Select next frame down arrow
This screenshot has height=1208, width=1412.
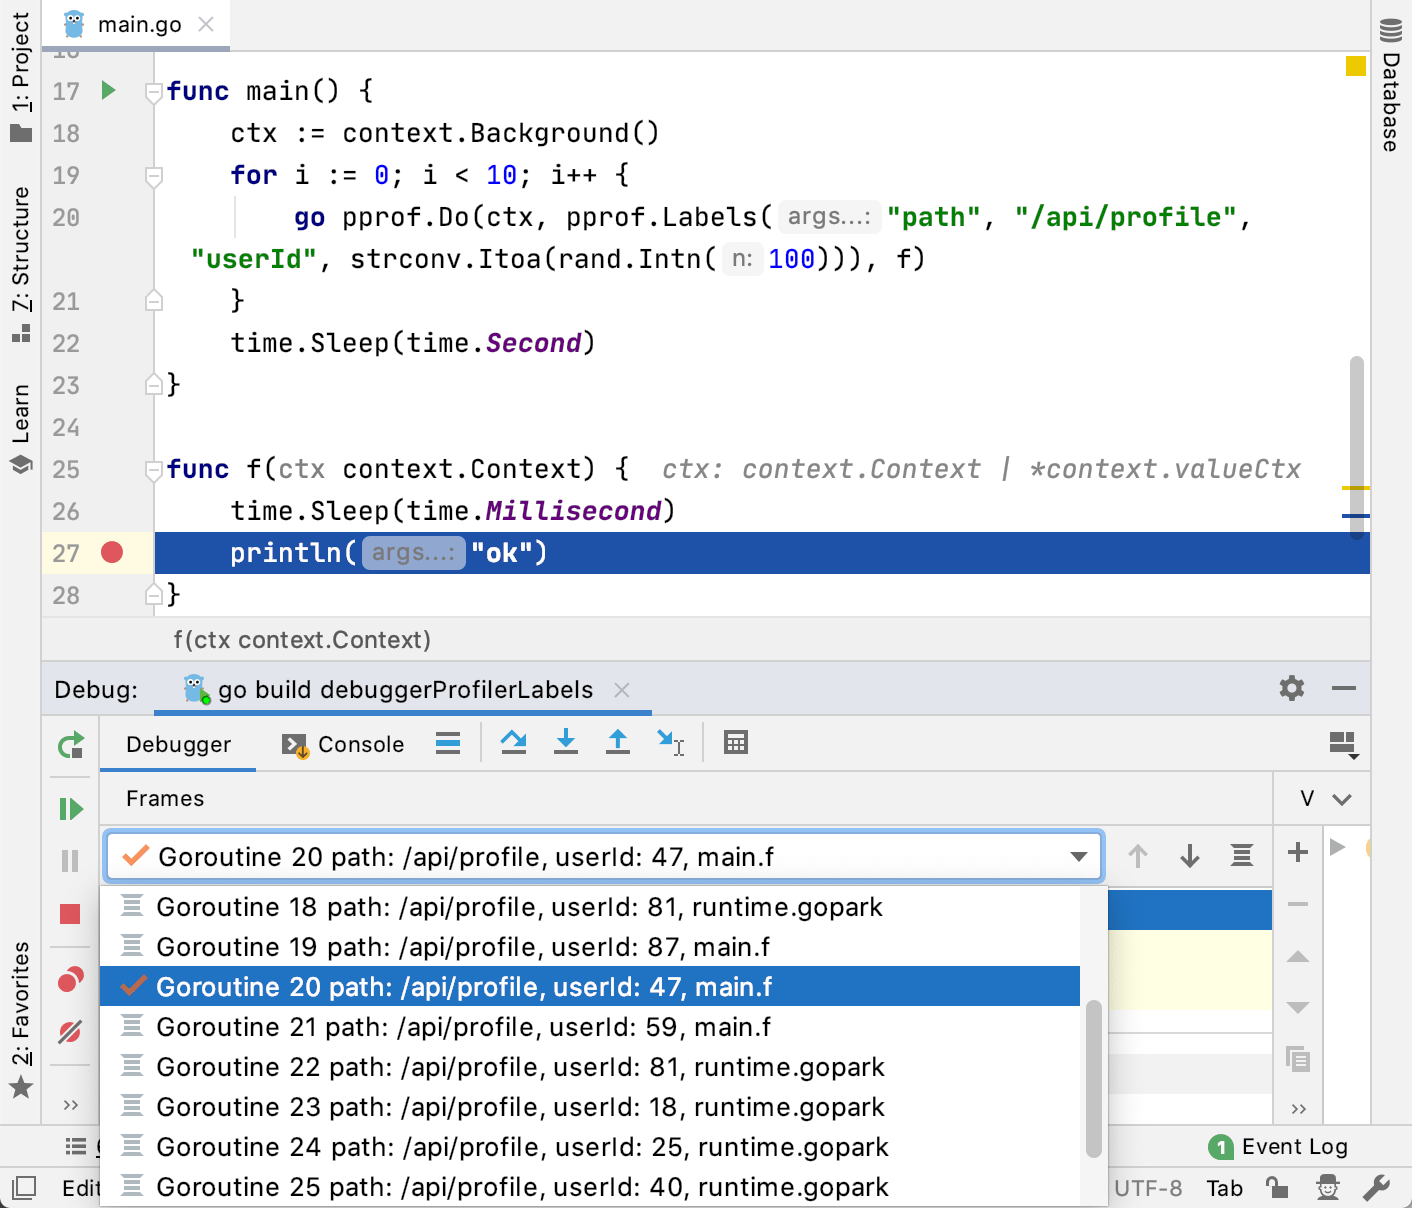point(1190,856)
